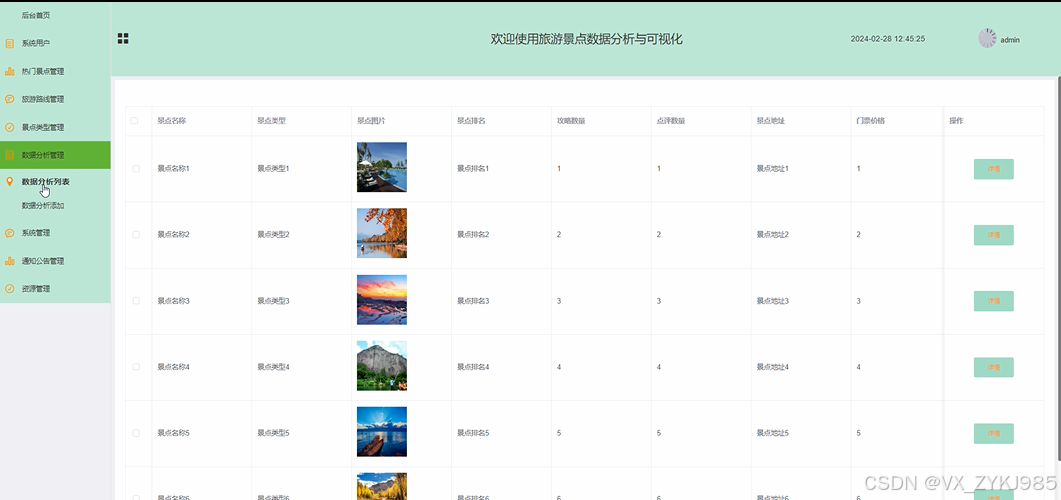Click the title 欢迎使用旅游景点数据分析与可视化
Screen dimensions: 1061x500
tap(587, 39)
